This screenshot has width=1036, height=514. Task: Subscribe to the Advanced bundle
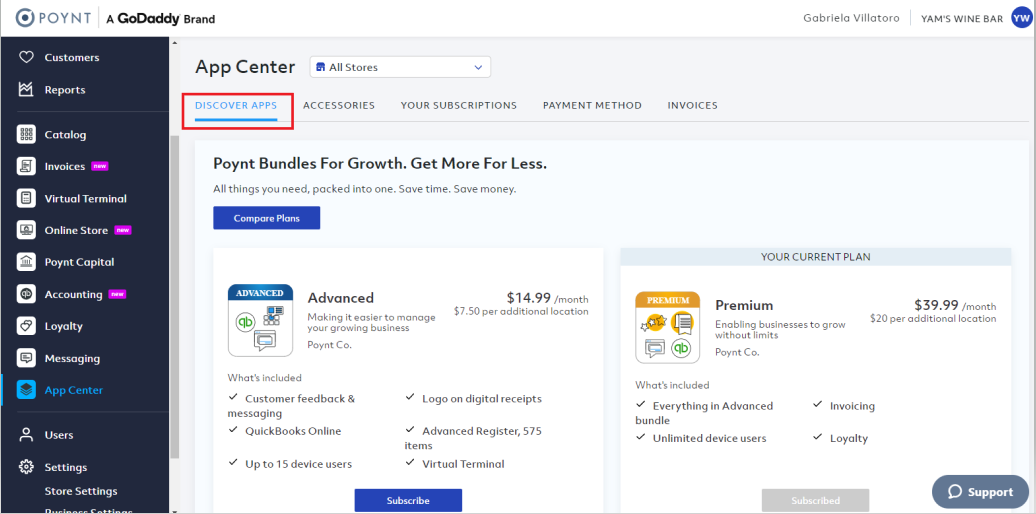[408, 500]
